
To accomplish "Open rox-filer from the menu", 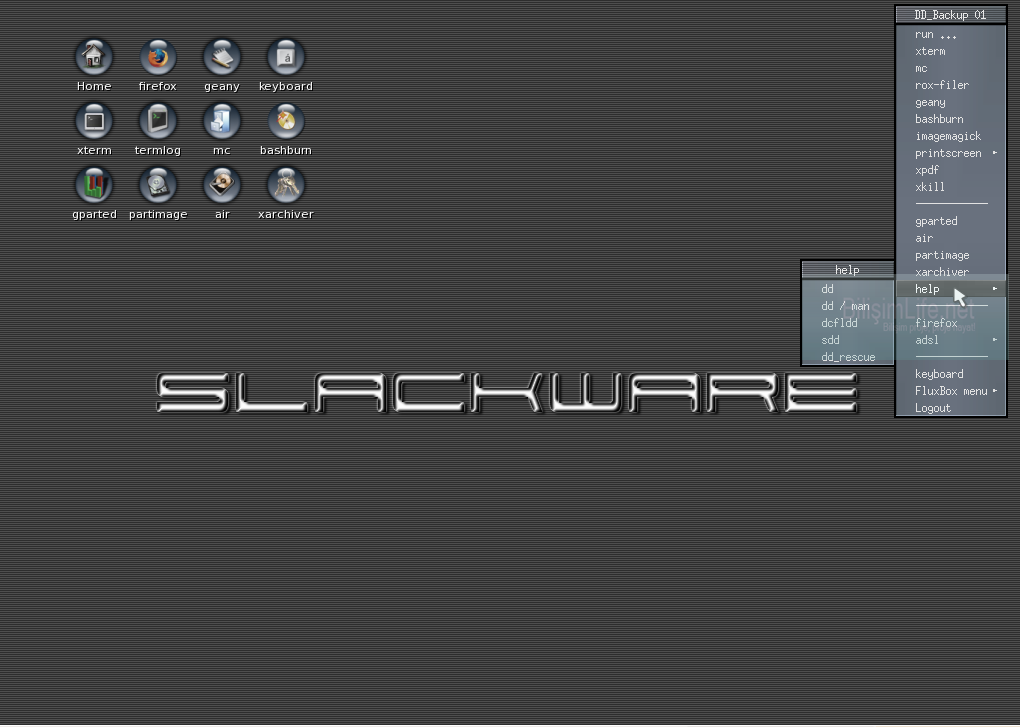I will [951, 85].
